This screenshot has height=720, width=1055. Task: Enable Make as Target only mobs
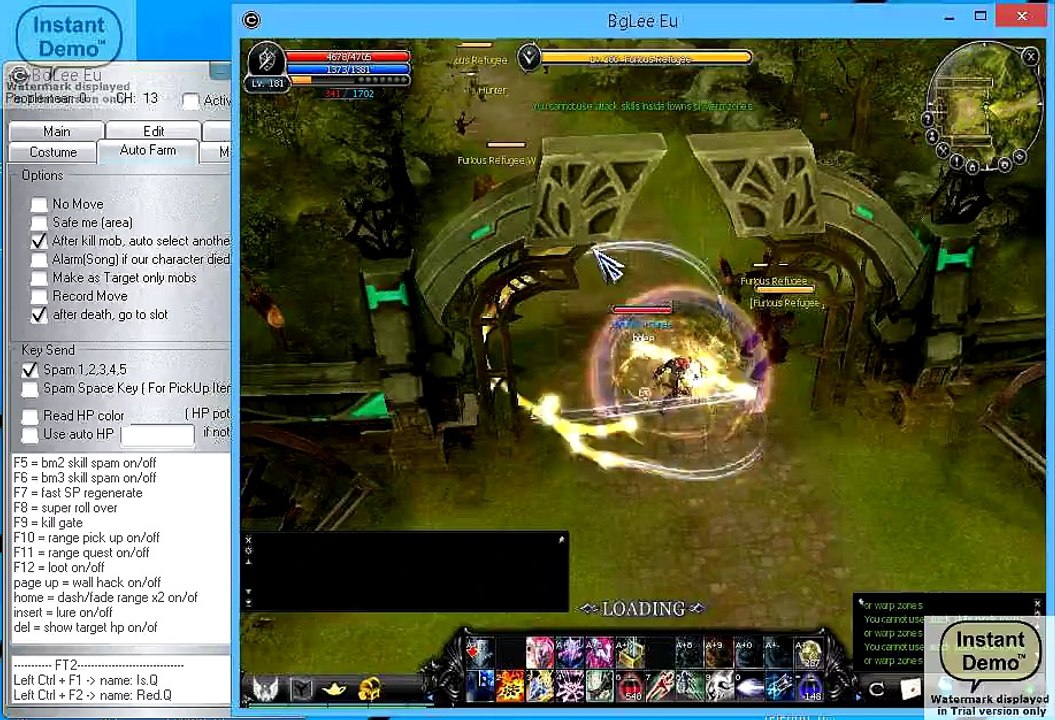click(x=39, y=278)
